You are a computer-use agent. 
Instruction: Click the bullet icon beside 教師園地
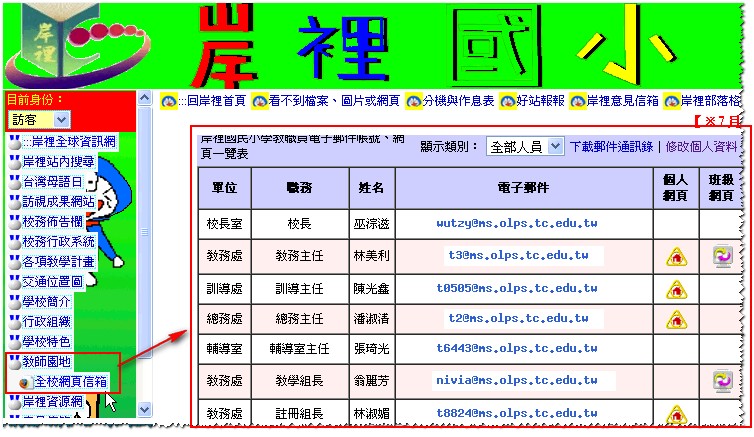click(15, 362)
